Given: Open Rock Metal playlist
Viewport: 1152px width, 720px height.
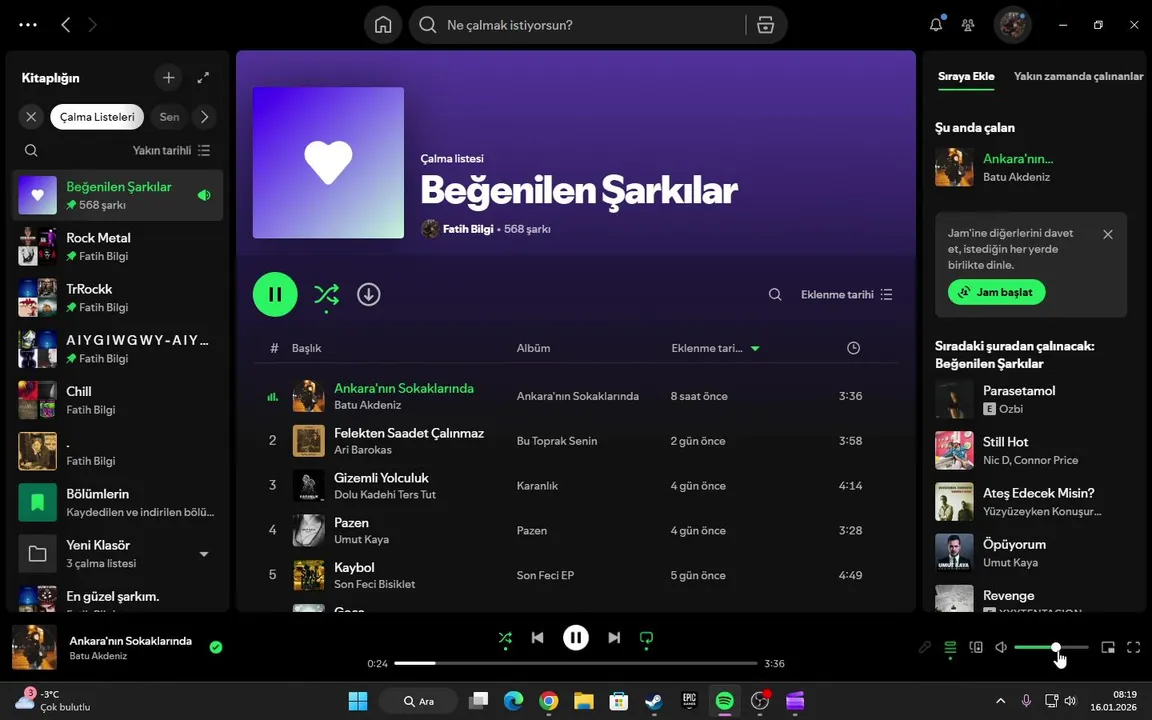Looking at the screenshot, I should (x=118, y=246).
